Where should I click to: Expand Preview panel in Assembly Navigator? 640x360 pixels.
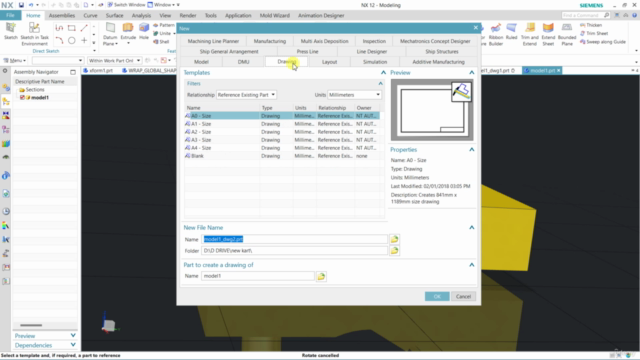[x=73, y=336]
